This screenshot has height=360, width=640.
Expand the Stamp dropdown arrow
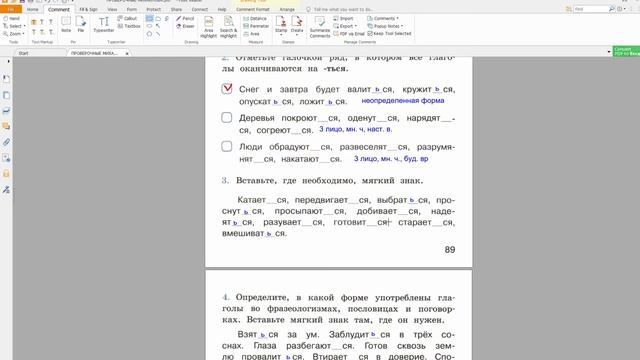tap(281, 35)
